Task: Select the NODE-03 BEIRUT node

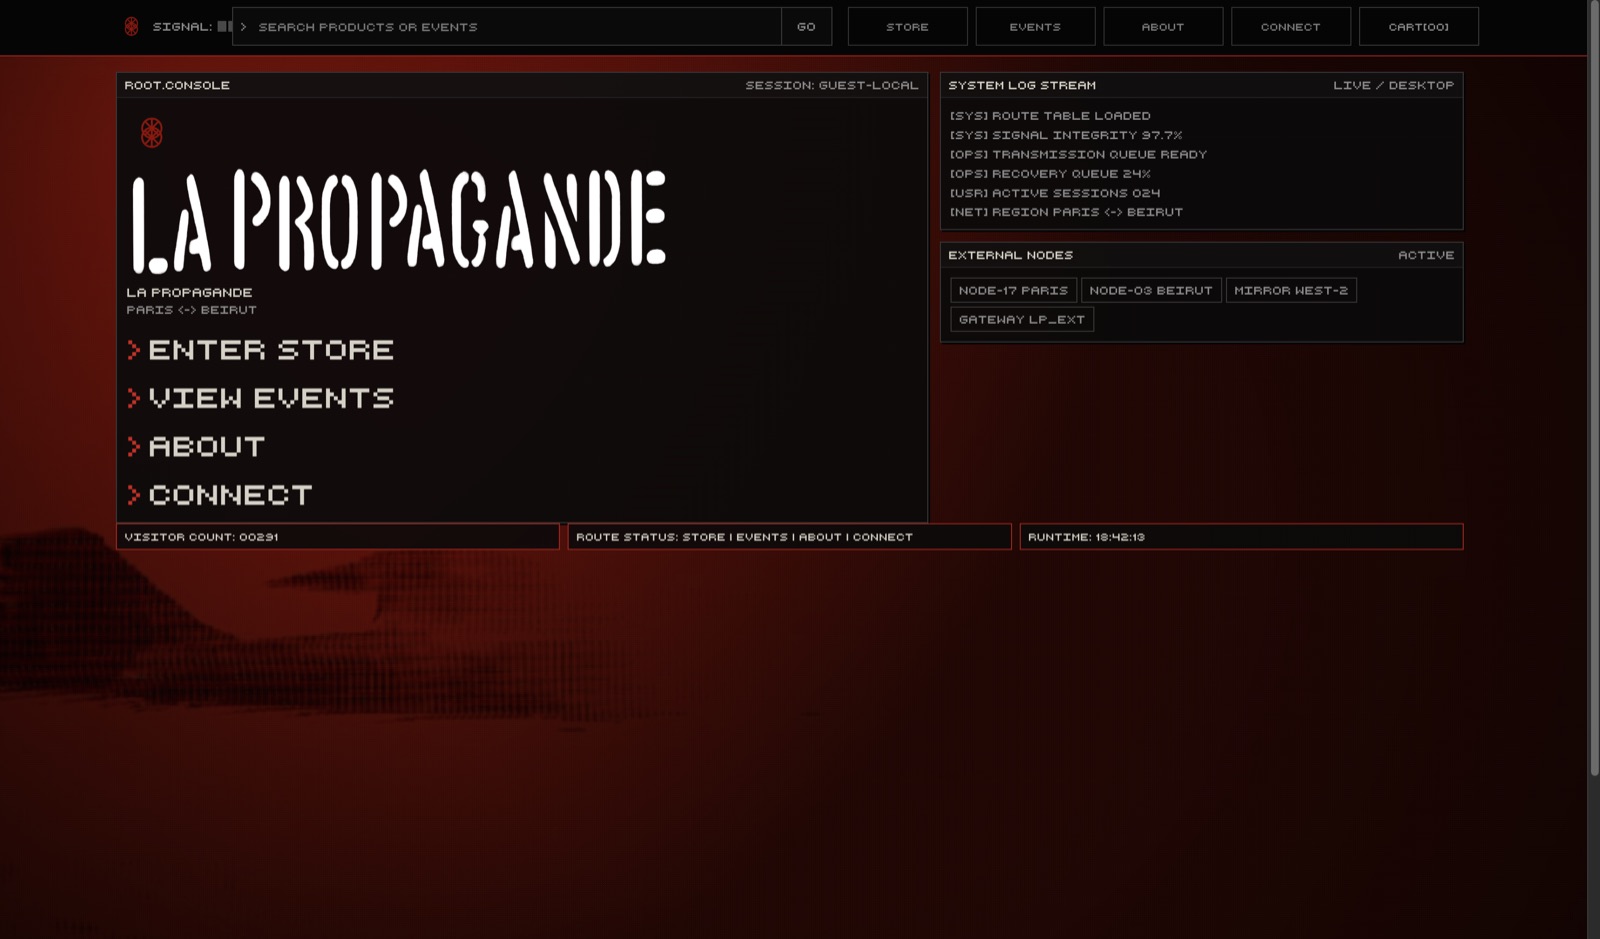Action: [1151, 290]
